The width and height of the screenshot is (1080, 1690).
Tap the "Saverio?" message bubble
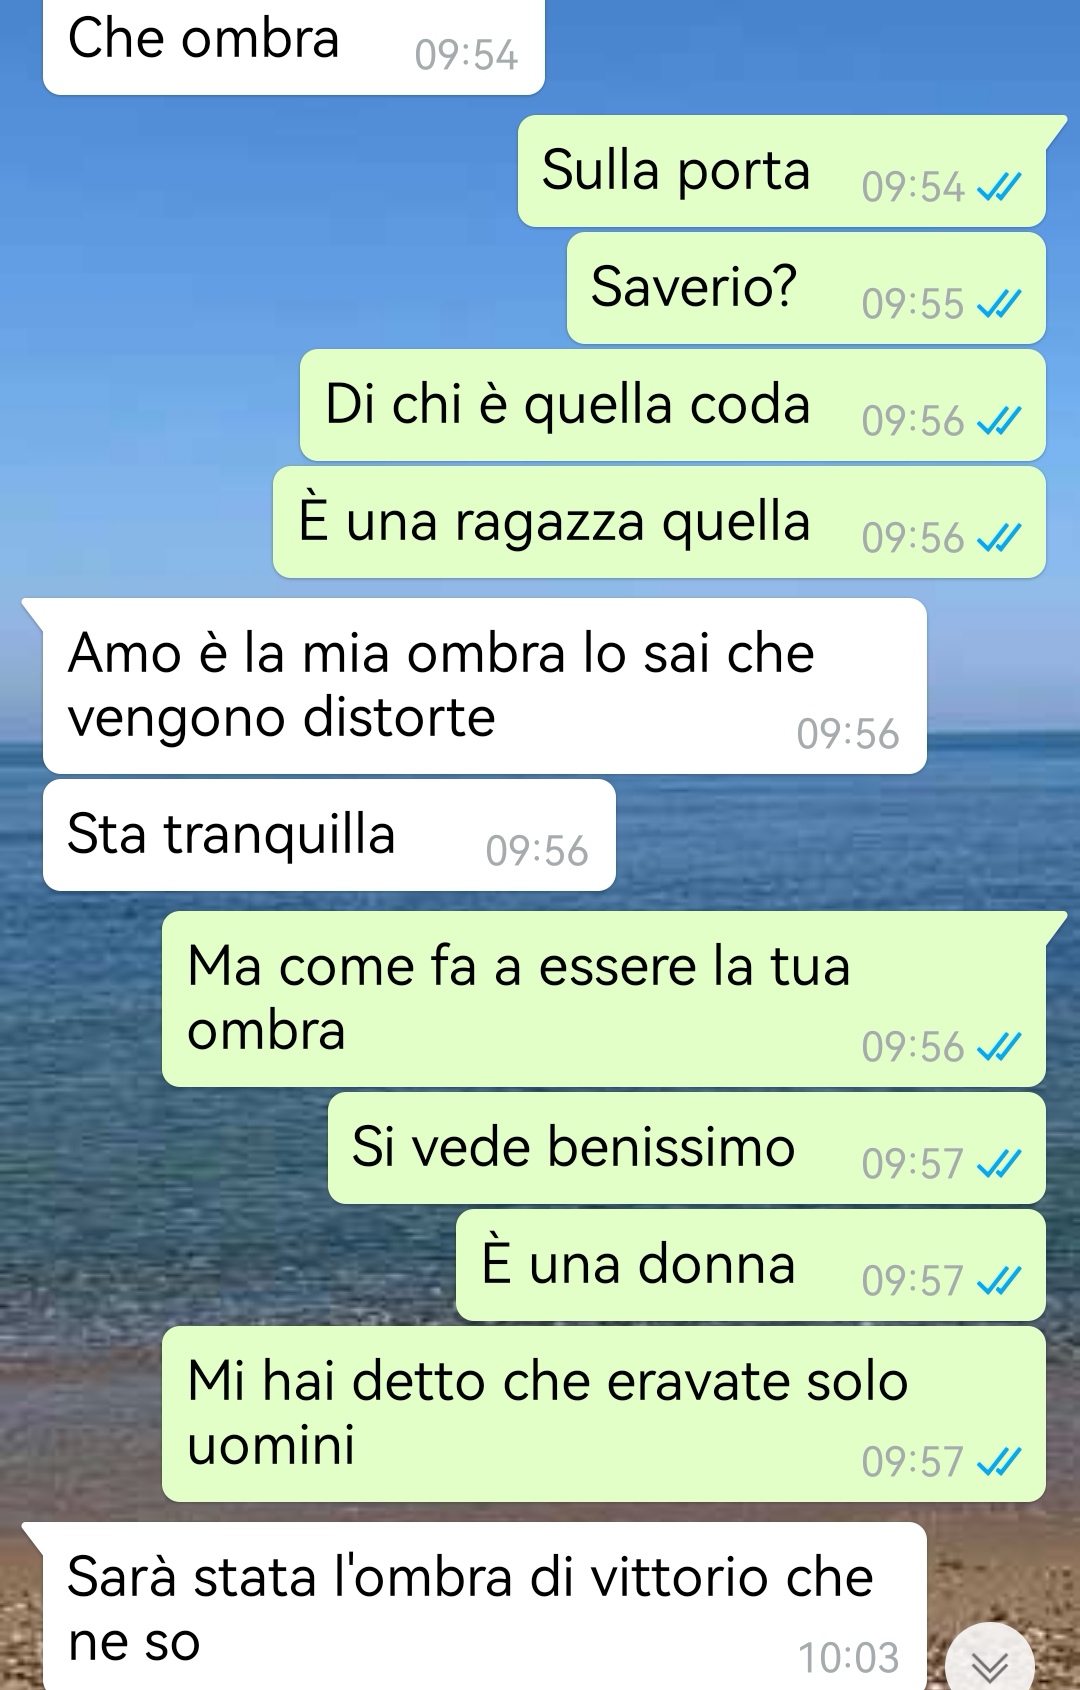pyautogui.click(x=806, y=288)
